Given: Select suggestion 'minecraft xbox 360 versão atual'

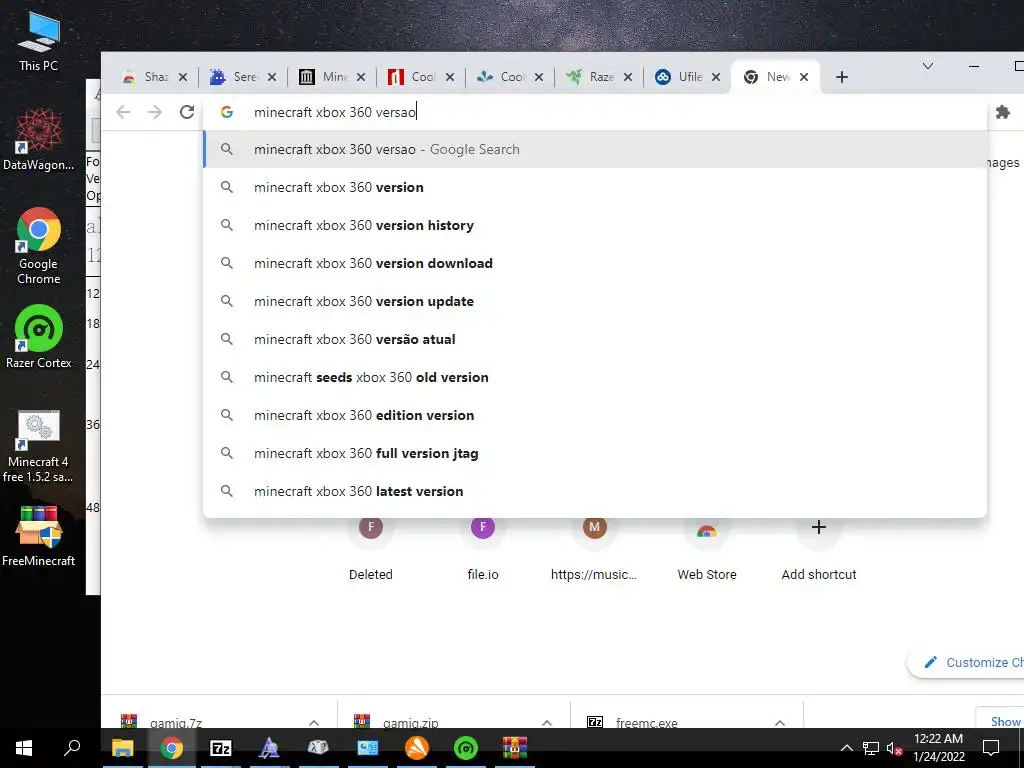Looking at the screenshot, I should click(x=595, y=339).
